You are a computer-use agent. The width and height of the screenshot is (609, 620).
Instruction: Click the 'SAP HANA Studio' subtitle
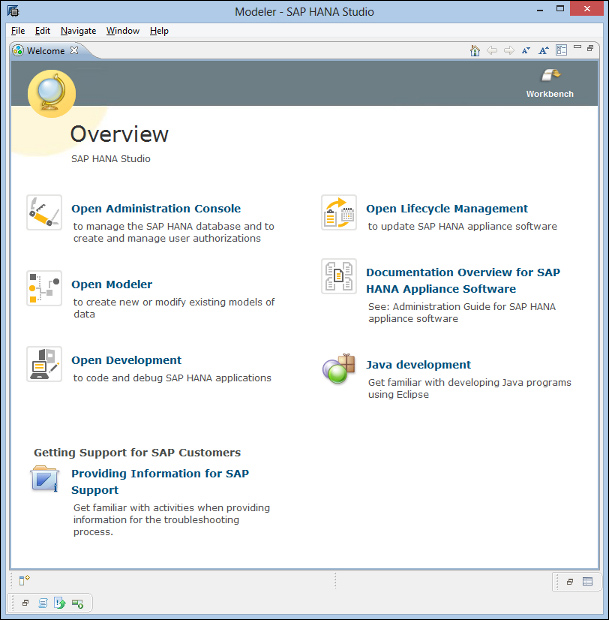[x=111, y=159]
